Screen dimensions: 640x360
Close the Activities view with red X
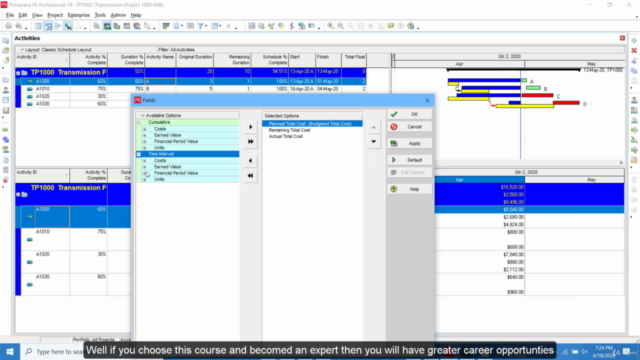pos(622,38)
